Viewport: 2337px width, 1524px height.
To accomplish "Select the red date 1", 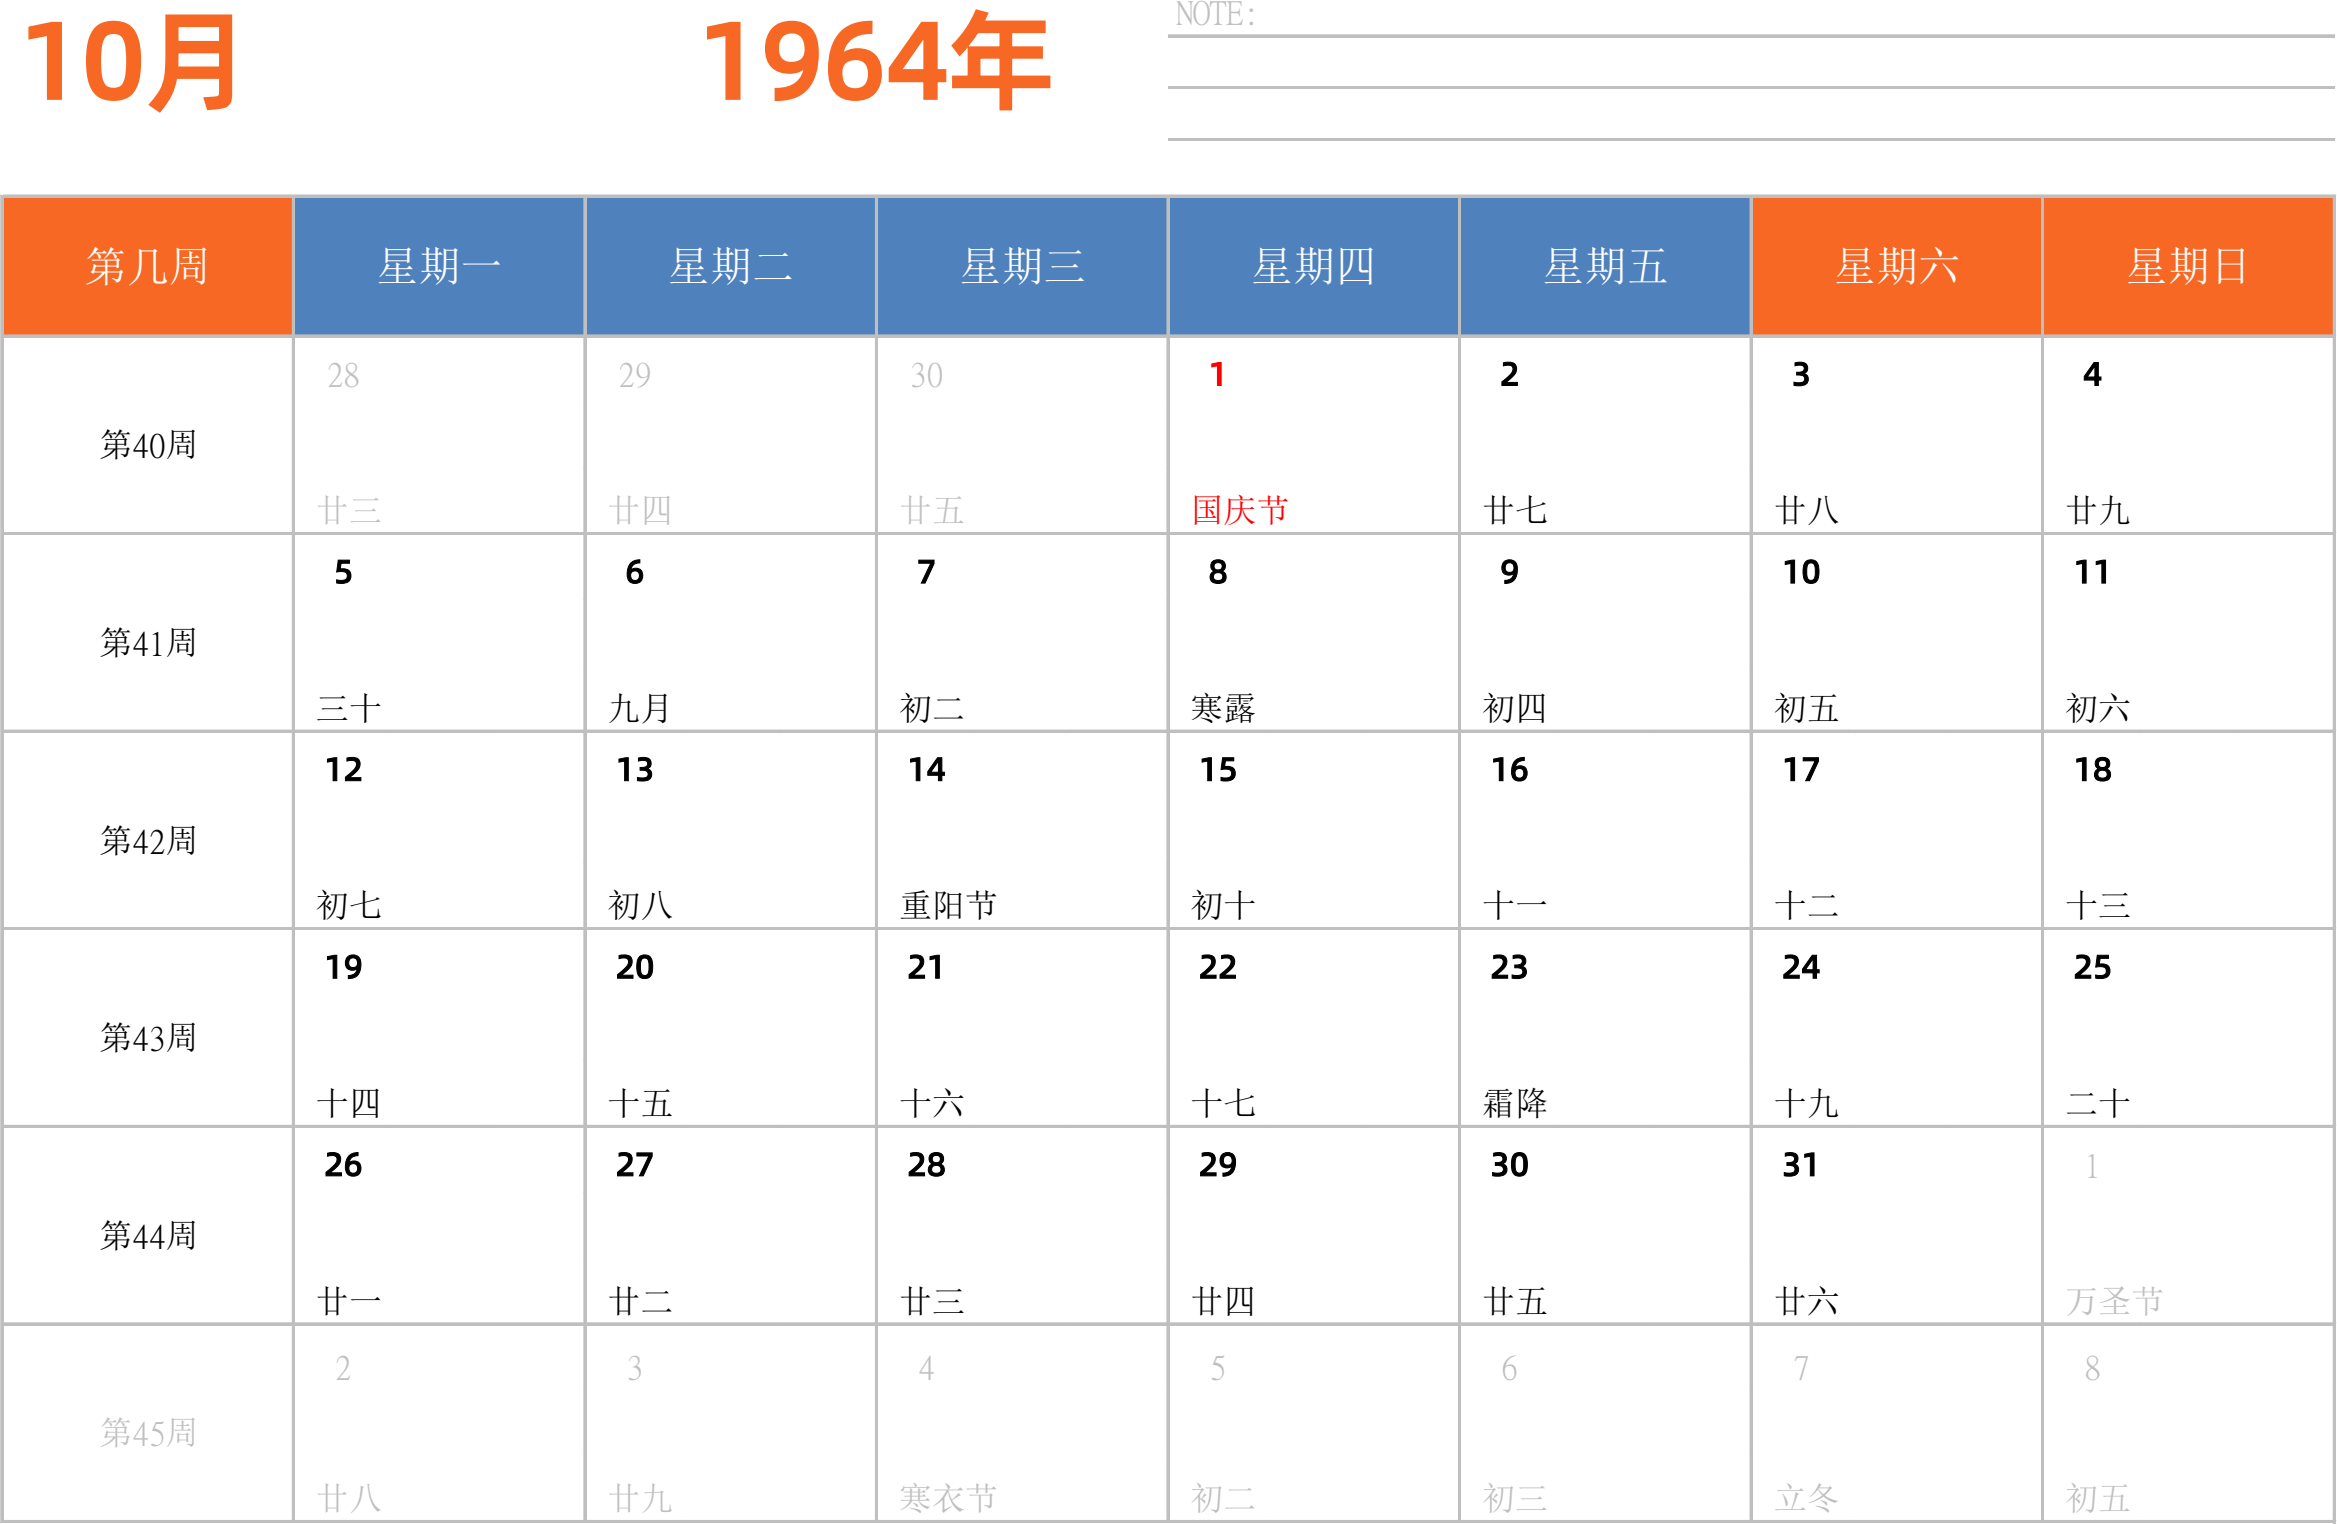I will (1217, 375).
